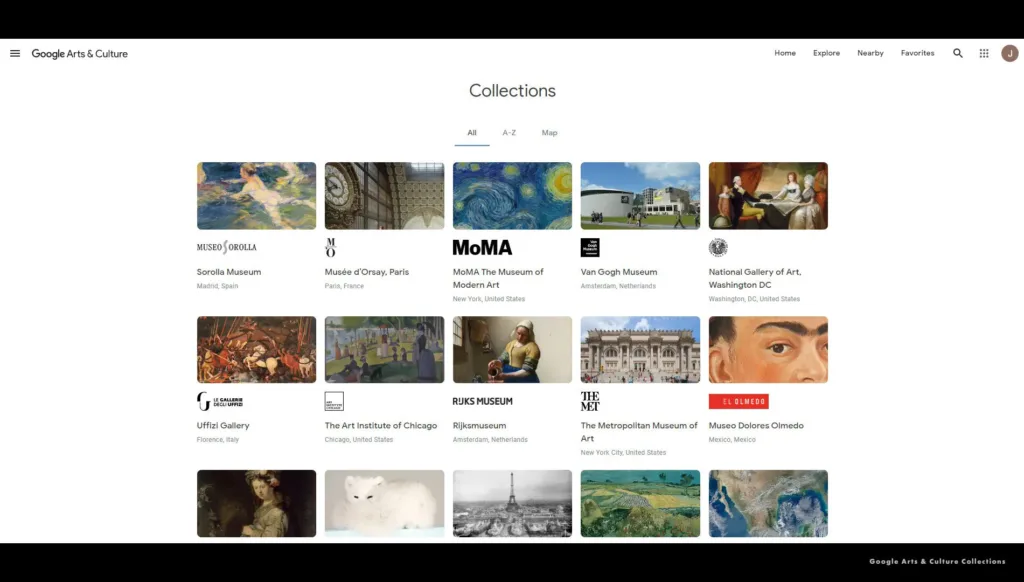Click the Met building facade thumbnail
Image resolution: width=1024 pixels, height=582 pixels.
(x=640, y=349)
